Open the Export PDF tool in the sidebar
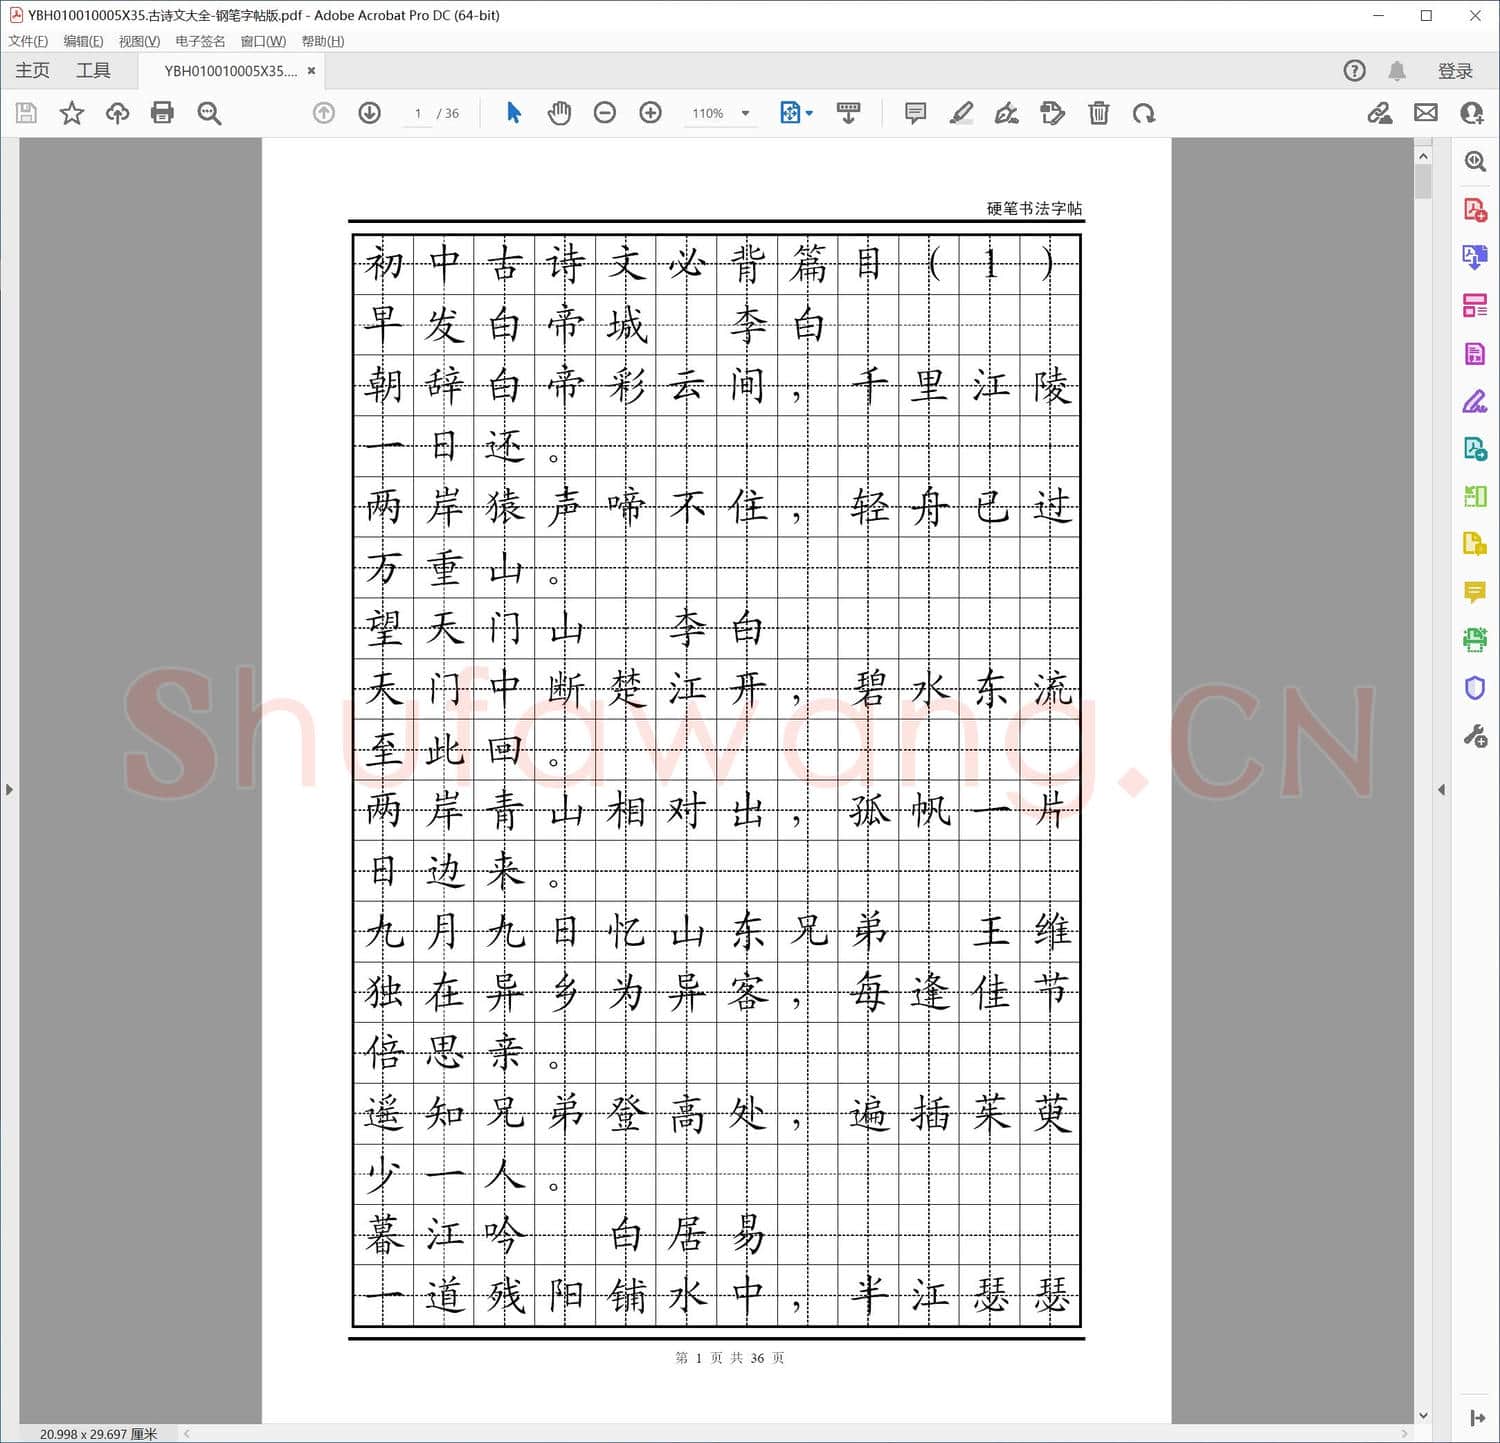1500x1443 pixels. [1475, 257]
